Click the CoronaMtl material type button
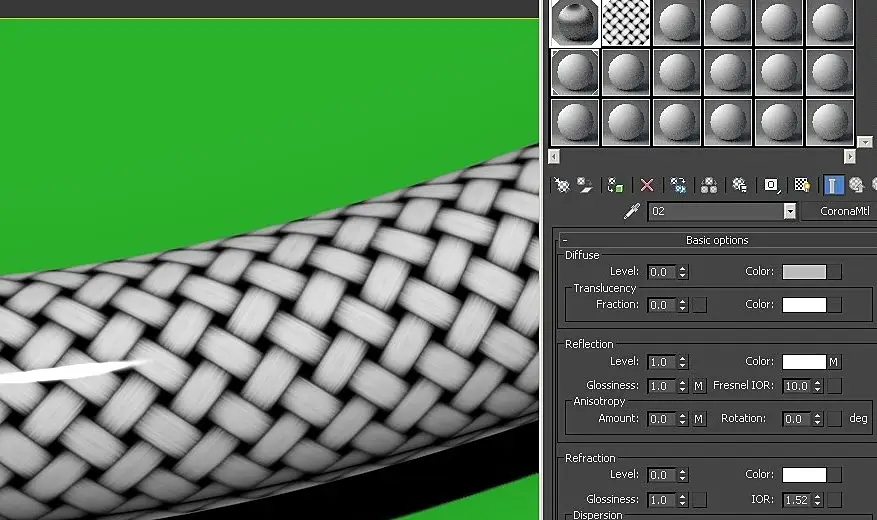The image size is (877, 520). (839, 211)
